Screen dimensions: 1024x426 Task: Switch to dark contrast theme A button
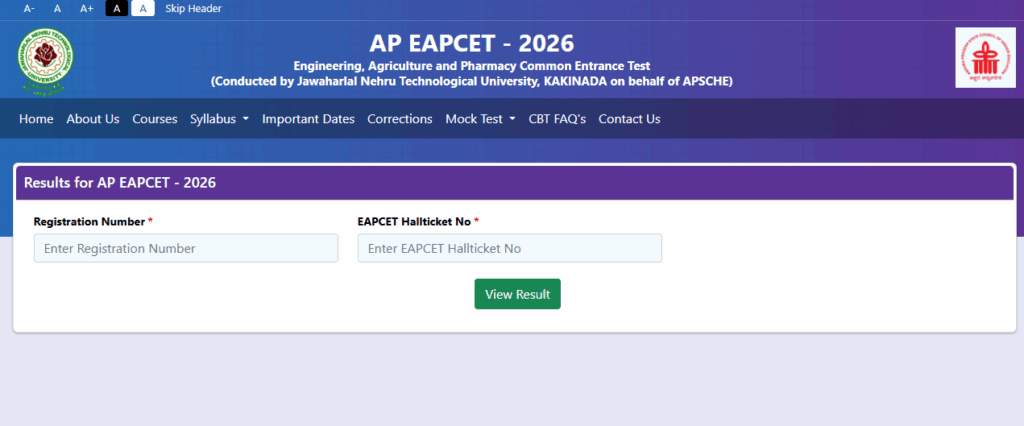click(117, 8)
